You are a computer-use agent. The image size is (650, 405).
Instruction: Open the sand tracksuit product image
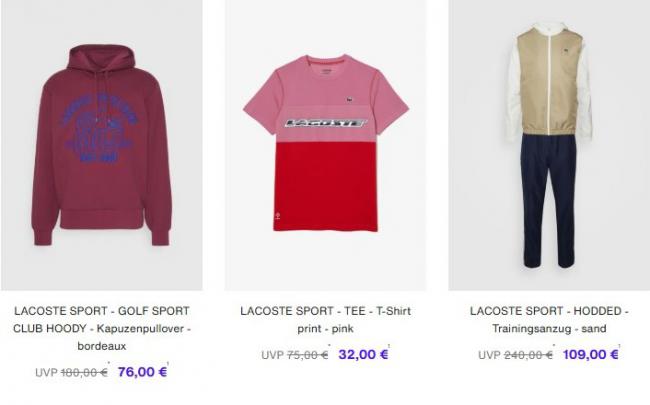click(549, 145)
